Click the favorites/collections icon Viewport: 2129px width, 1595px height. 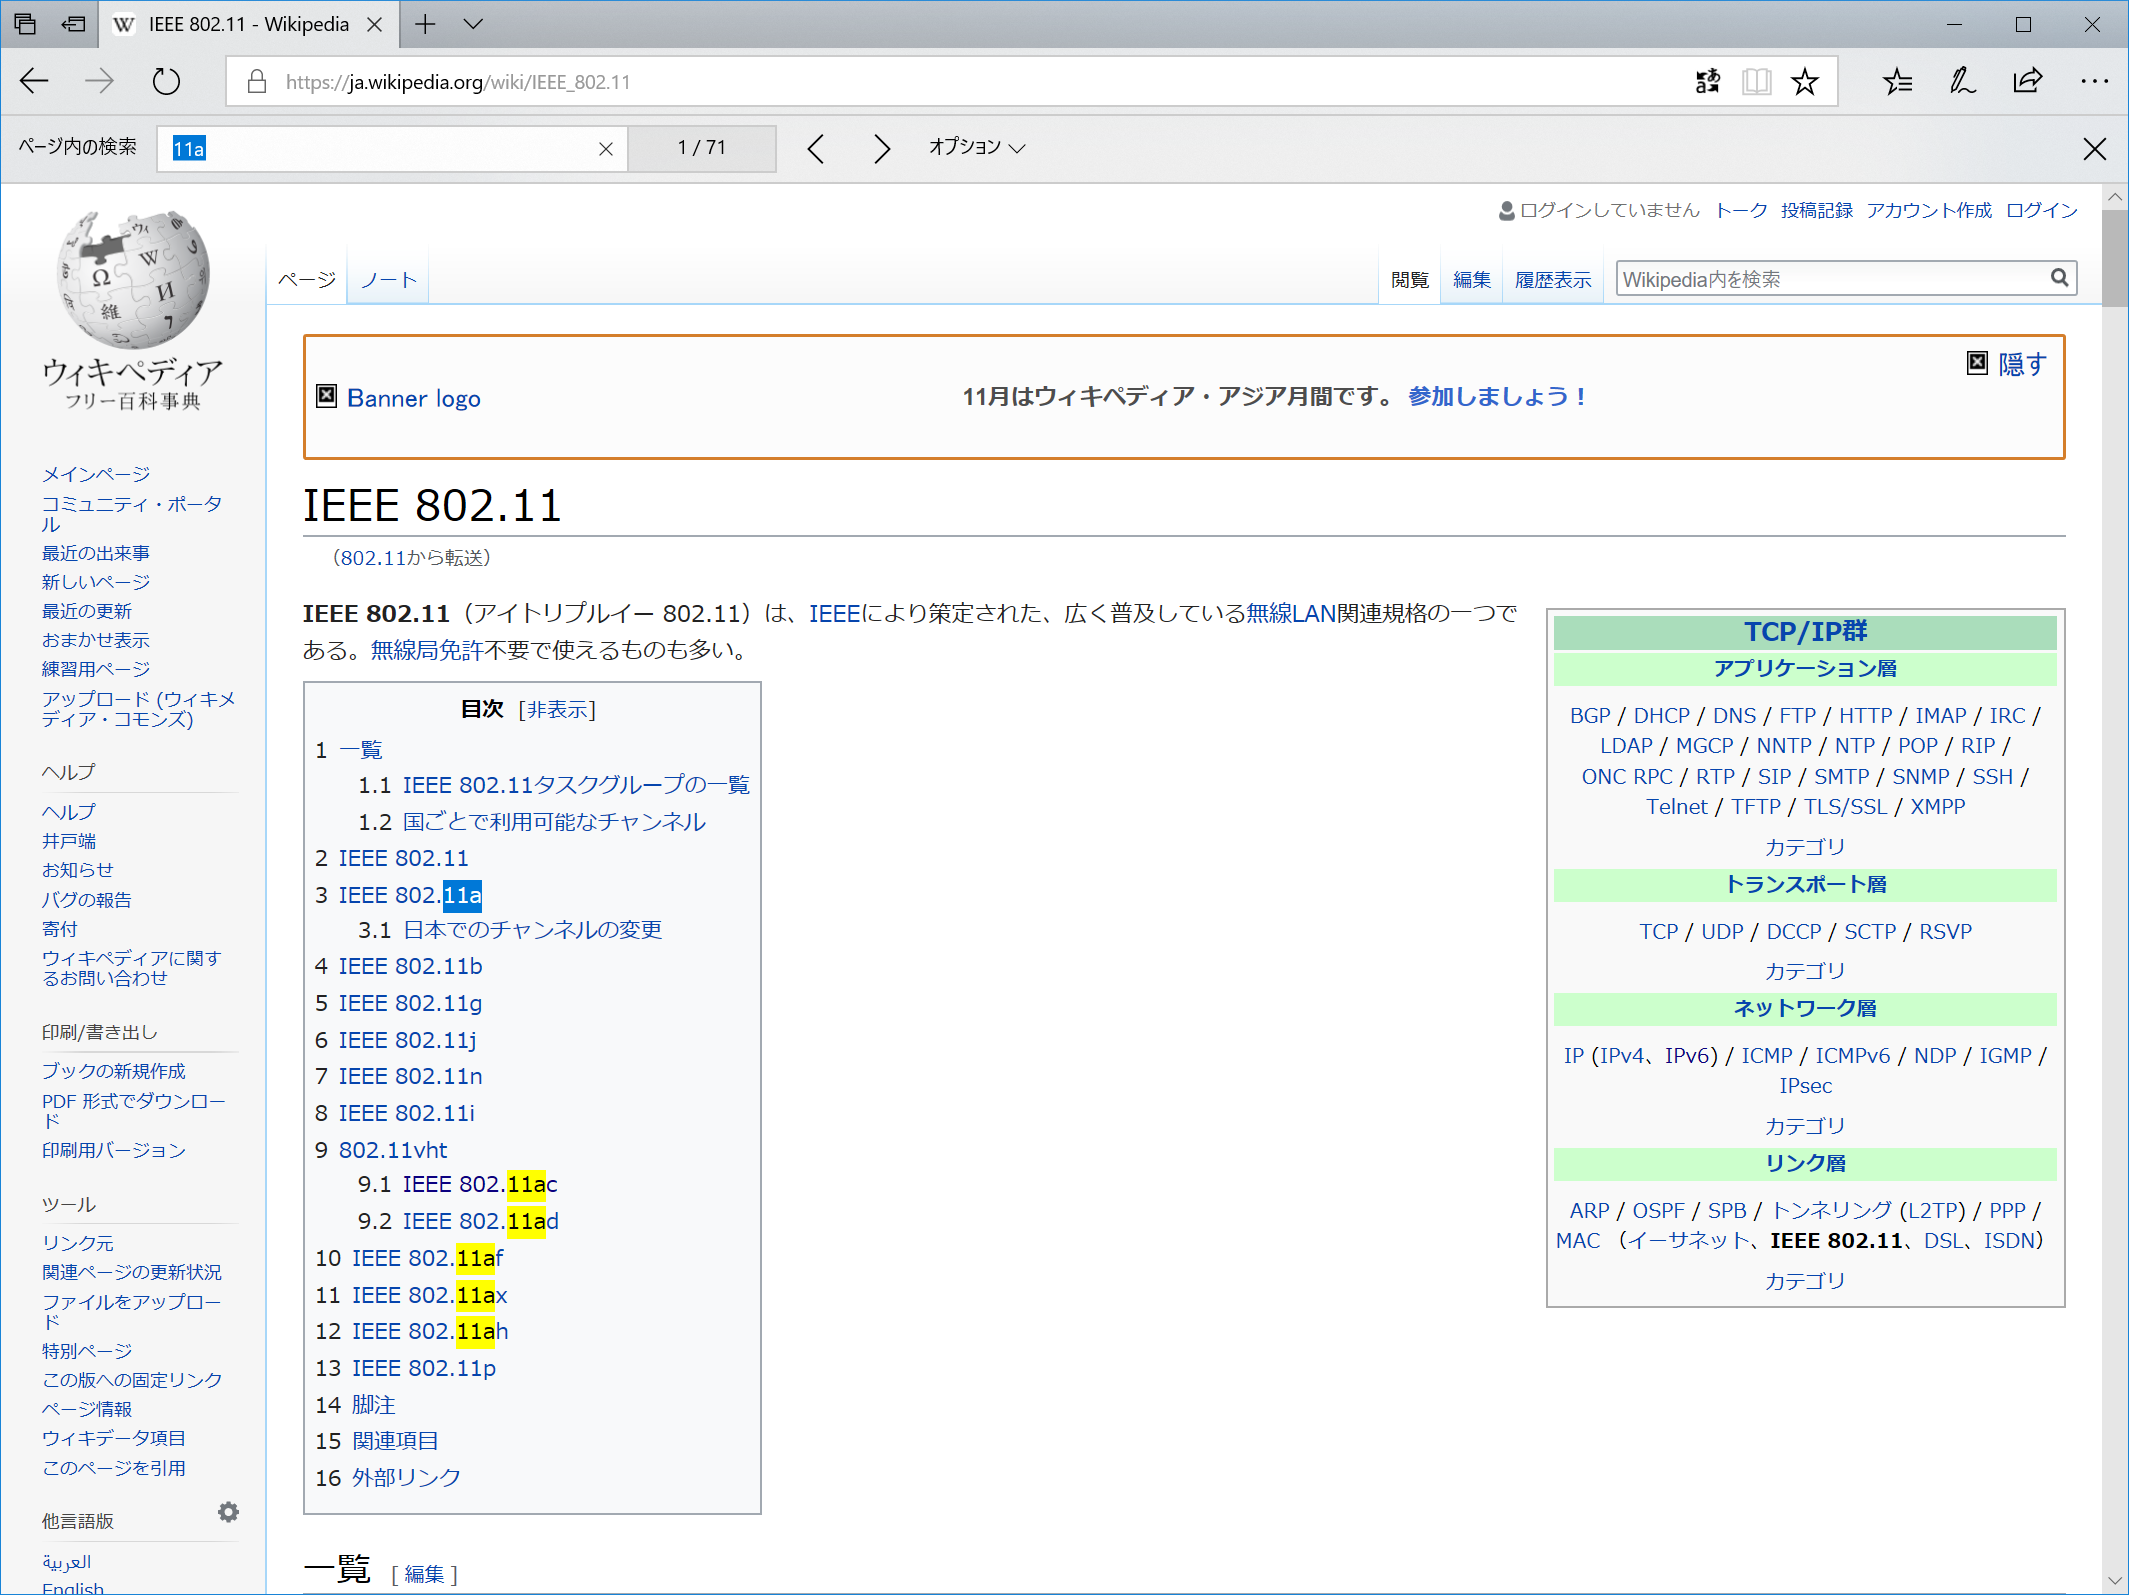click(x=1894, y=80)
